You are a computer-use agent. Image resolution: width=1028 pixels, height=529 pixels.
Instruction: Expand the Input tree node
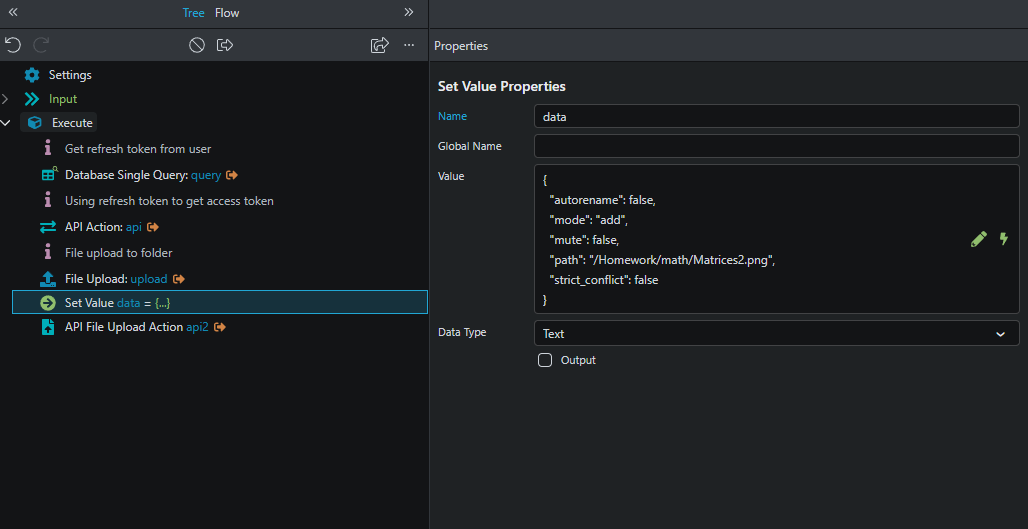pos(6,99)
